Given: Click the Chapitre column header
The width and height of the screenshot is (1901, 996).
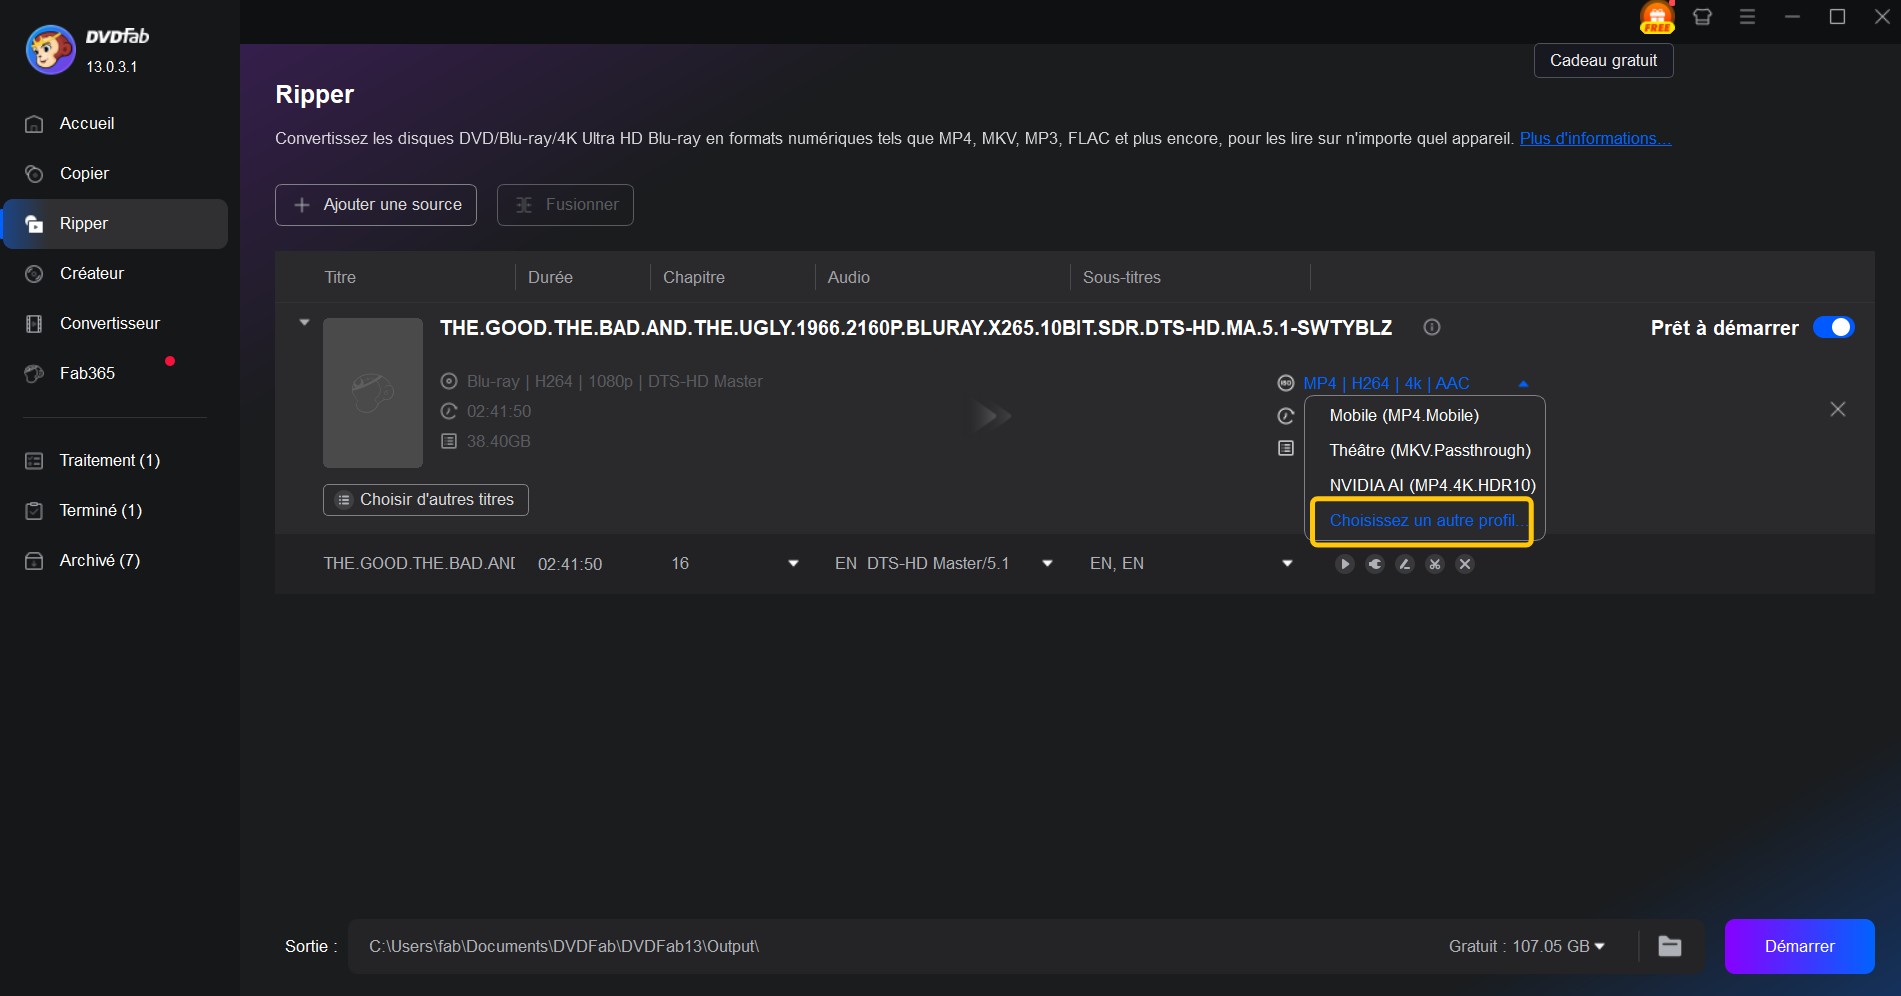Looking at the screenshot, I should click(694, 278).
